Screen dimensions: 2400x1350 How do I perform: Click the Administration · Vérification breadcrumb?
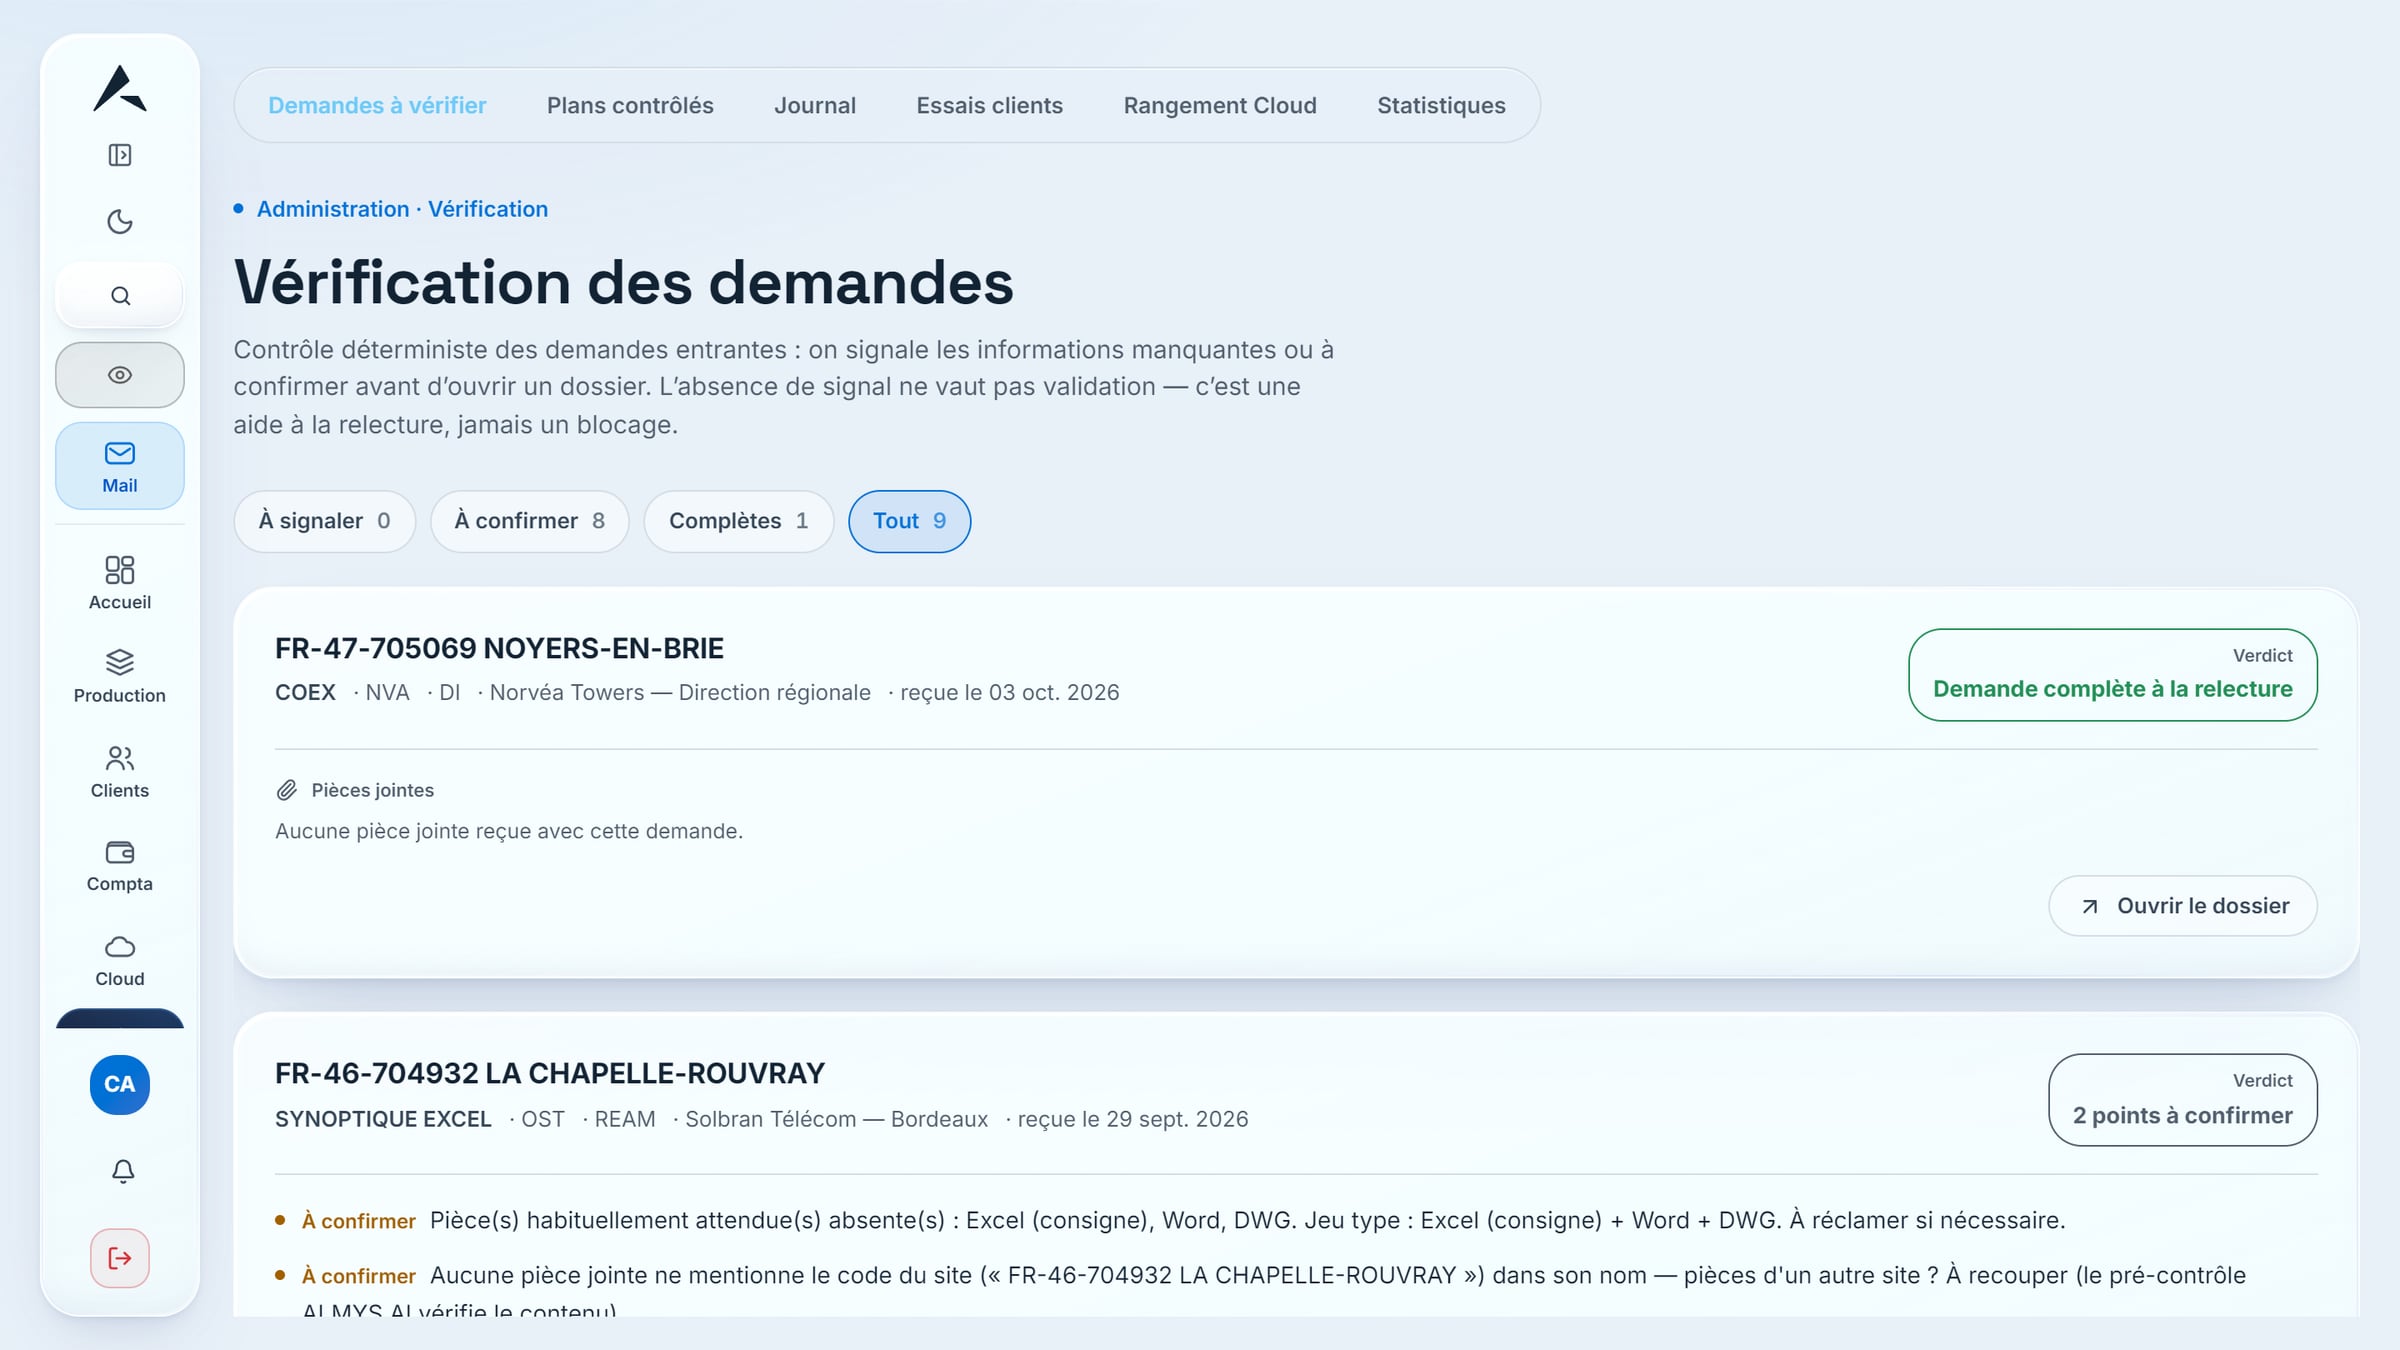pos(402,209)
